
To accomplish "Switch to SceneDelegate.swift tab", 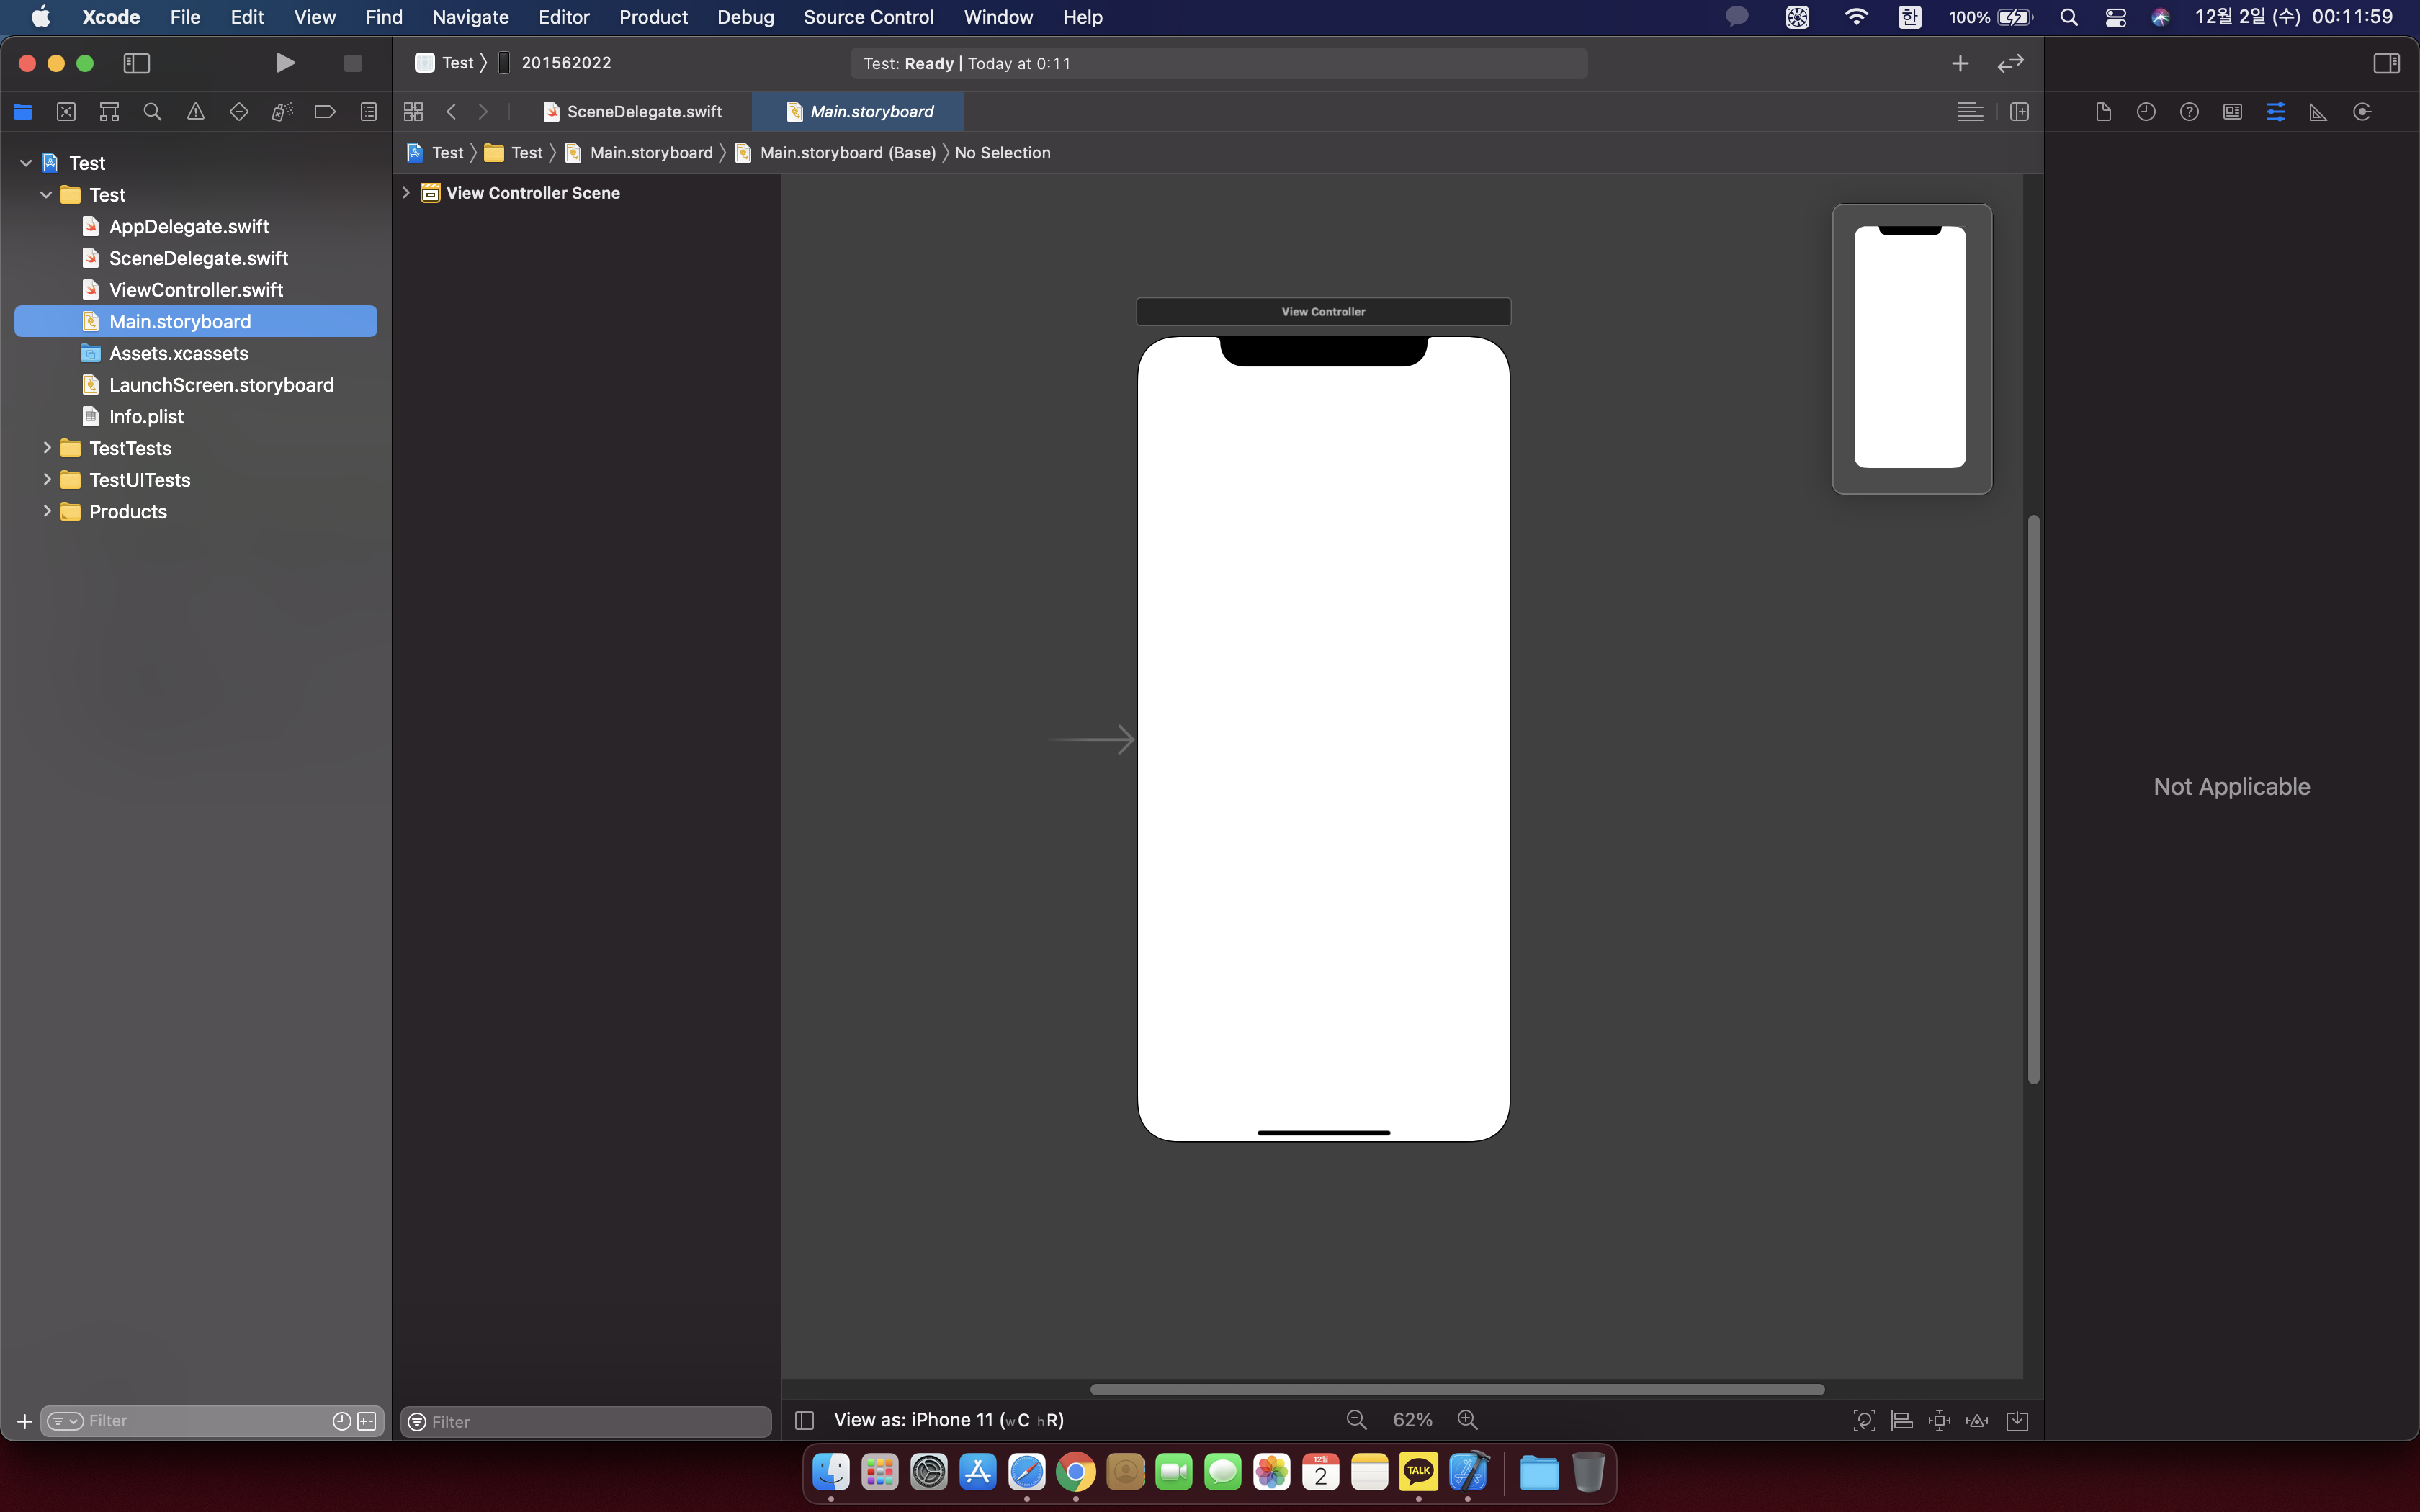I will coord(633,112).
